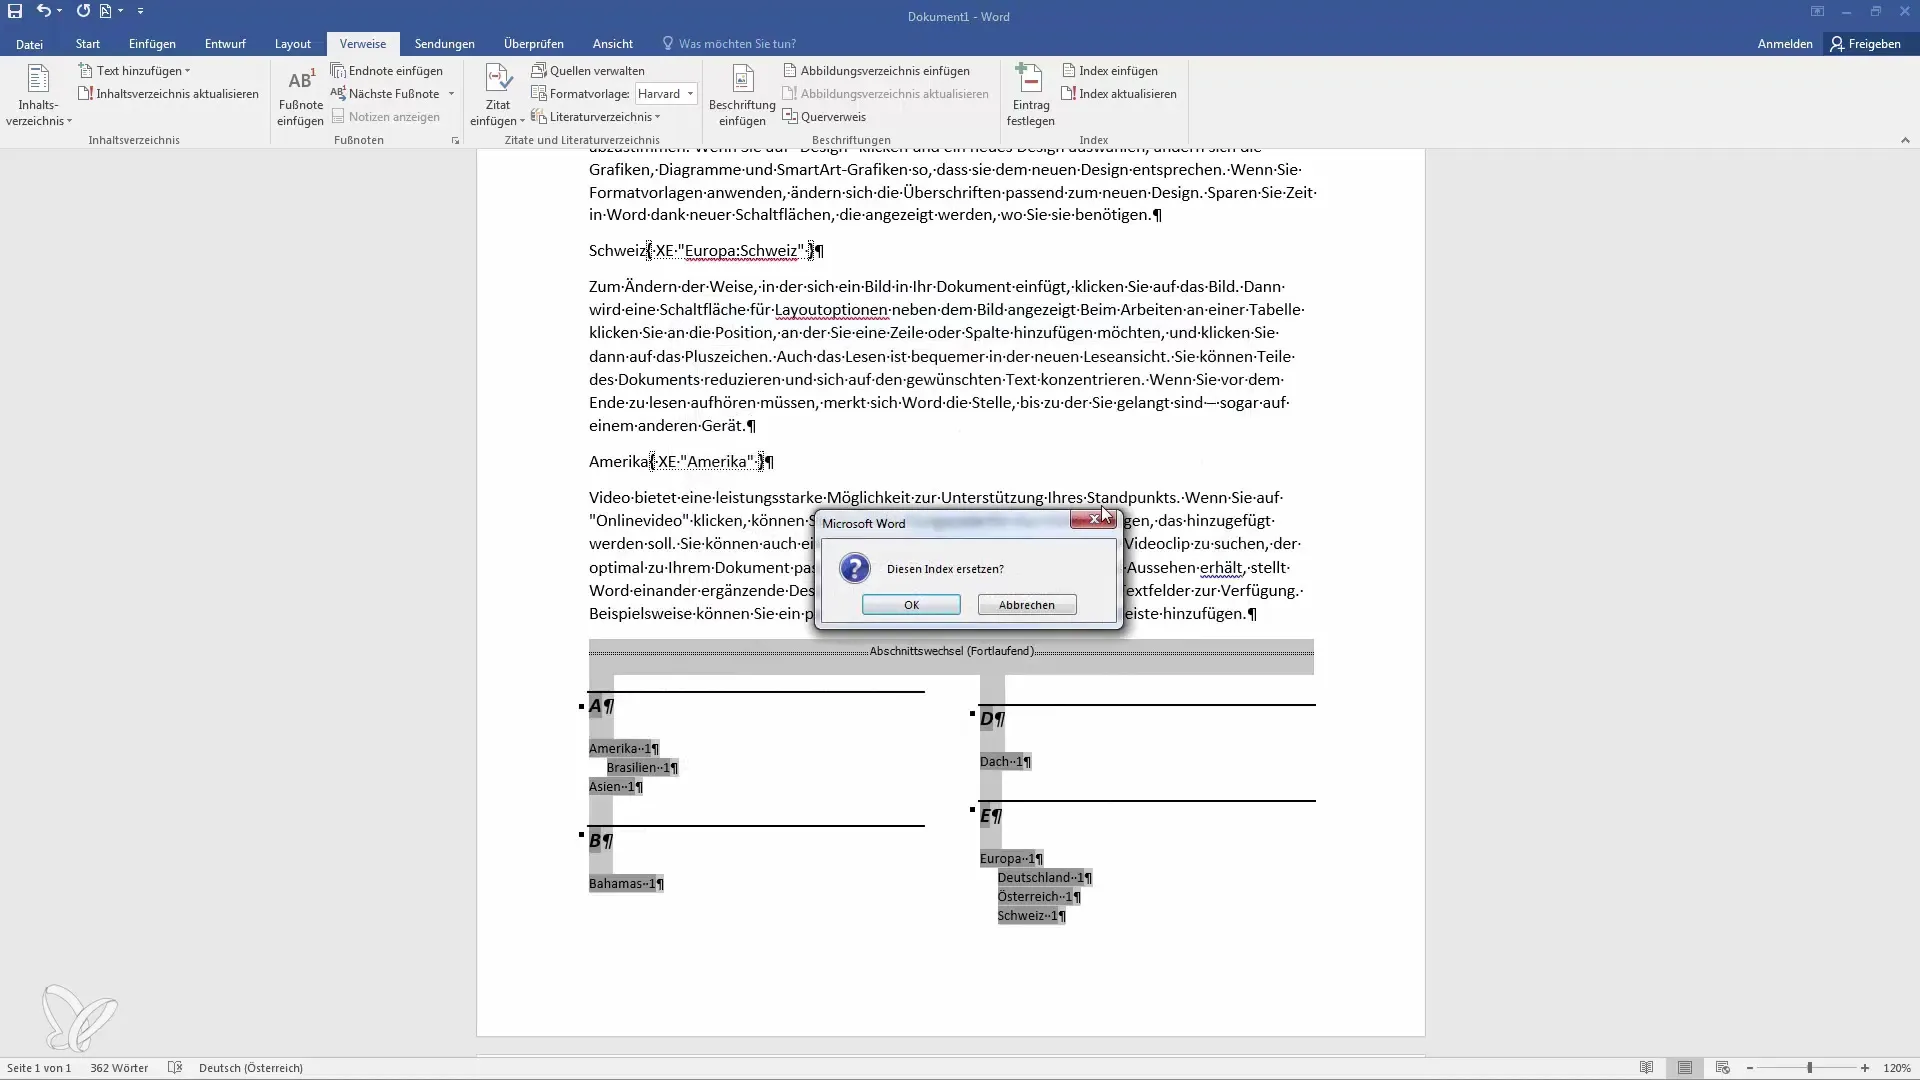1920x1080 pixels.
Task: Confirm index replacement with OK
Action: pos(910,605)
